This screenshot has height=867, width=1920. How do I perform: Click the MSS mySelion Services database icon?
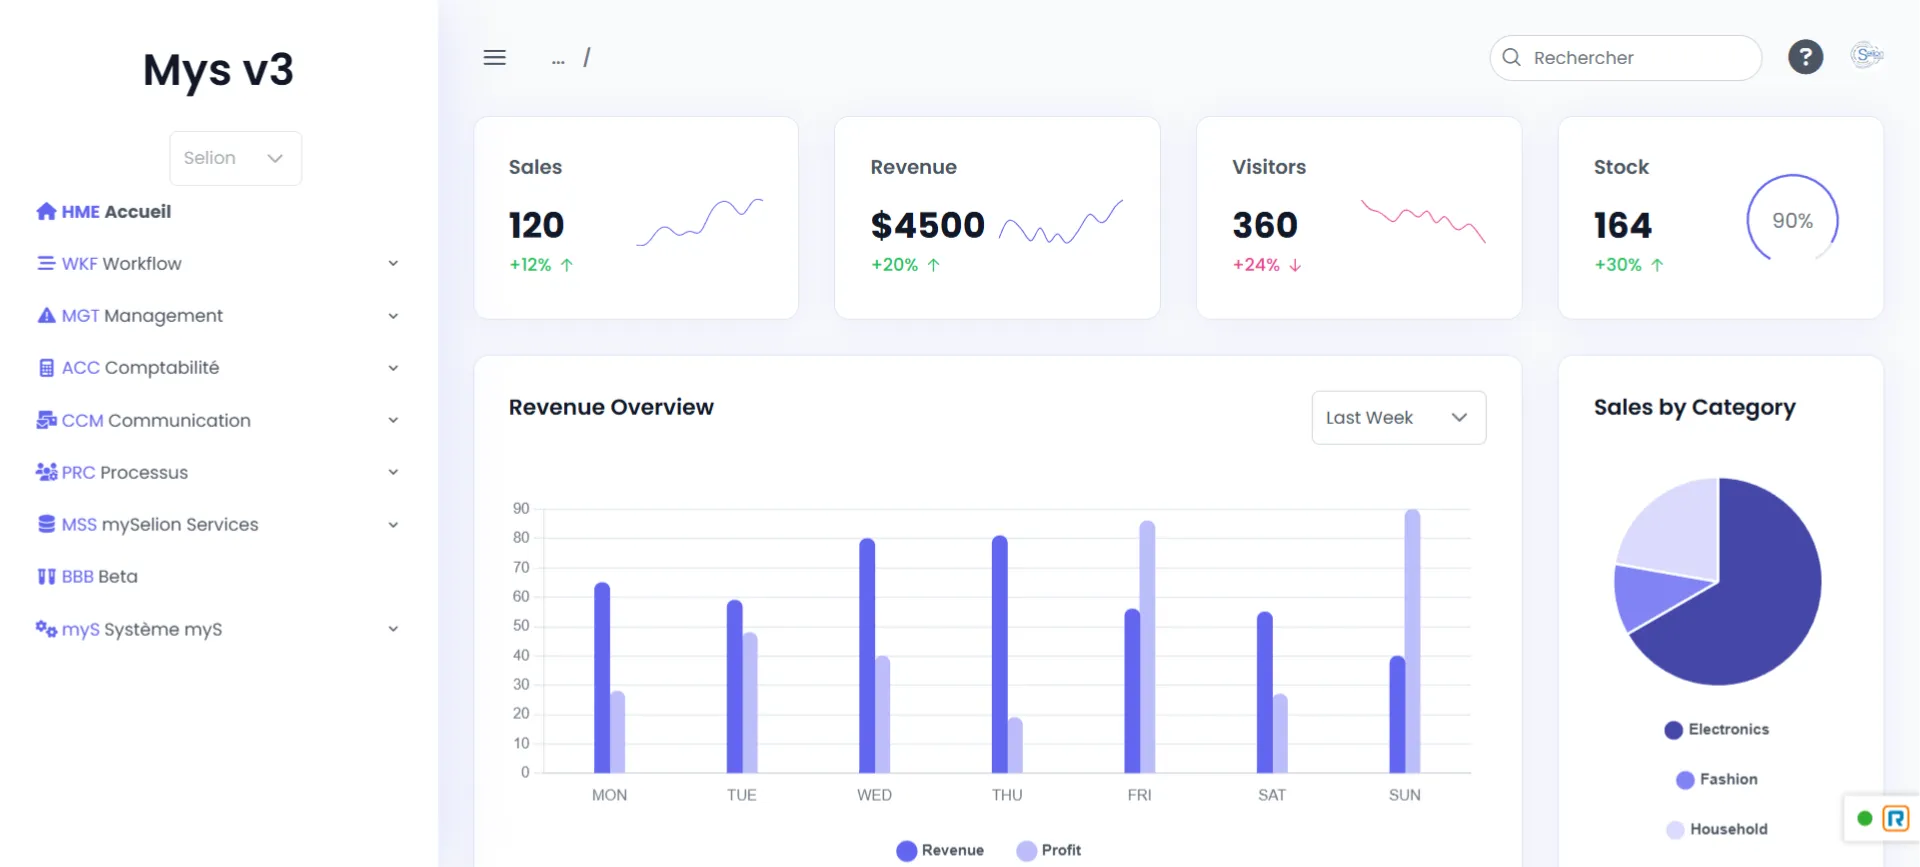pos(46,524)
